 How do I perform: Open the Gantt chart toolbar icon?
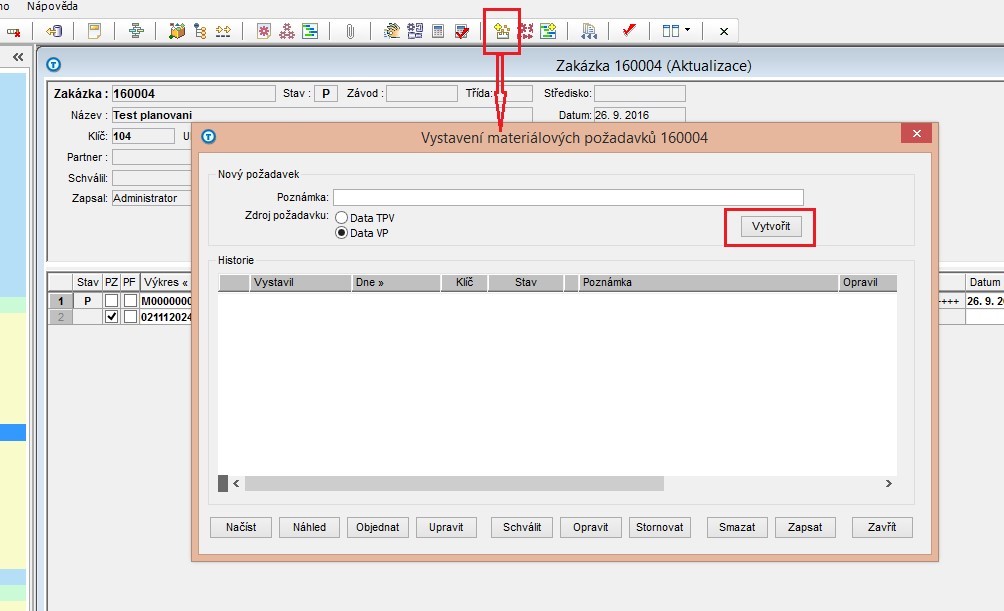[x=310, y=31]
